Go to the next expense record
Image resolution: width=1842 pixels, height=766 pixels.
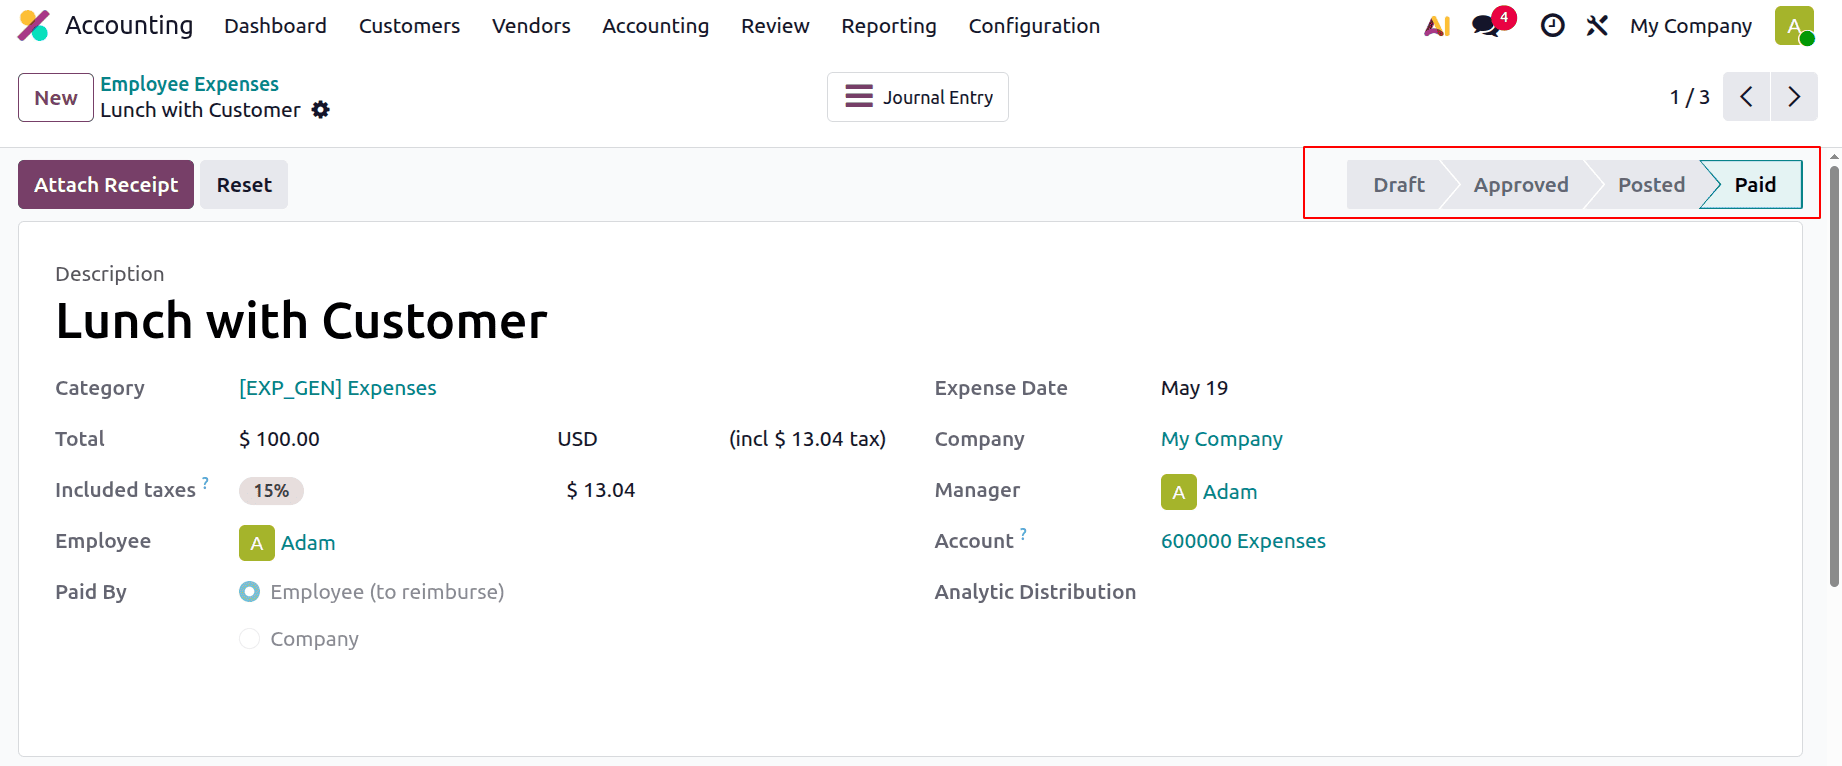click(1794, 97)
